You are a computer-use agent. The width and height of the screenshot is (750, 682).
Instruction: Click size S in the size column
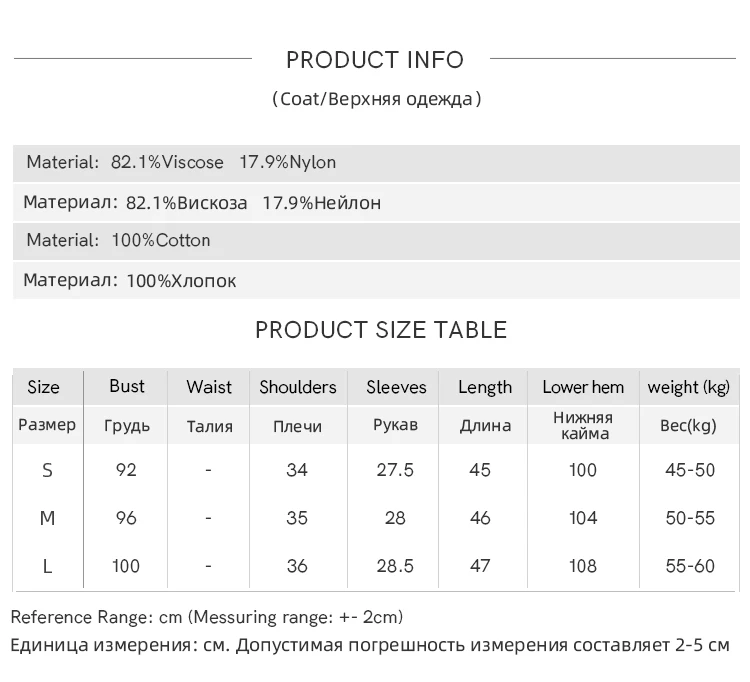47,470
